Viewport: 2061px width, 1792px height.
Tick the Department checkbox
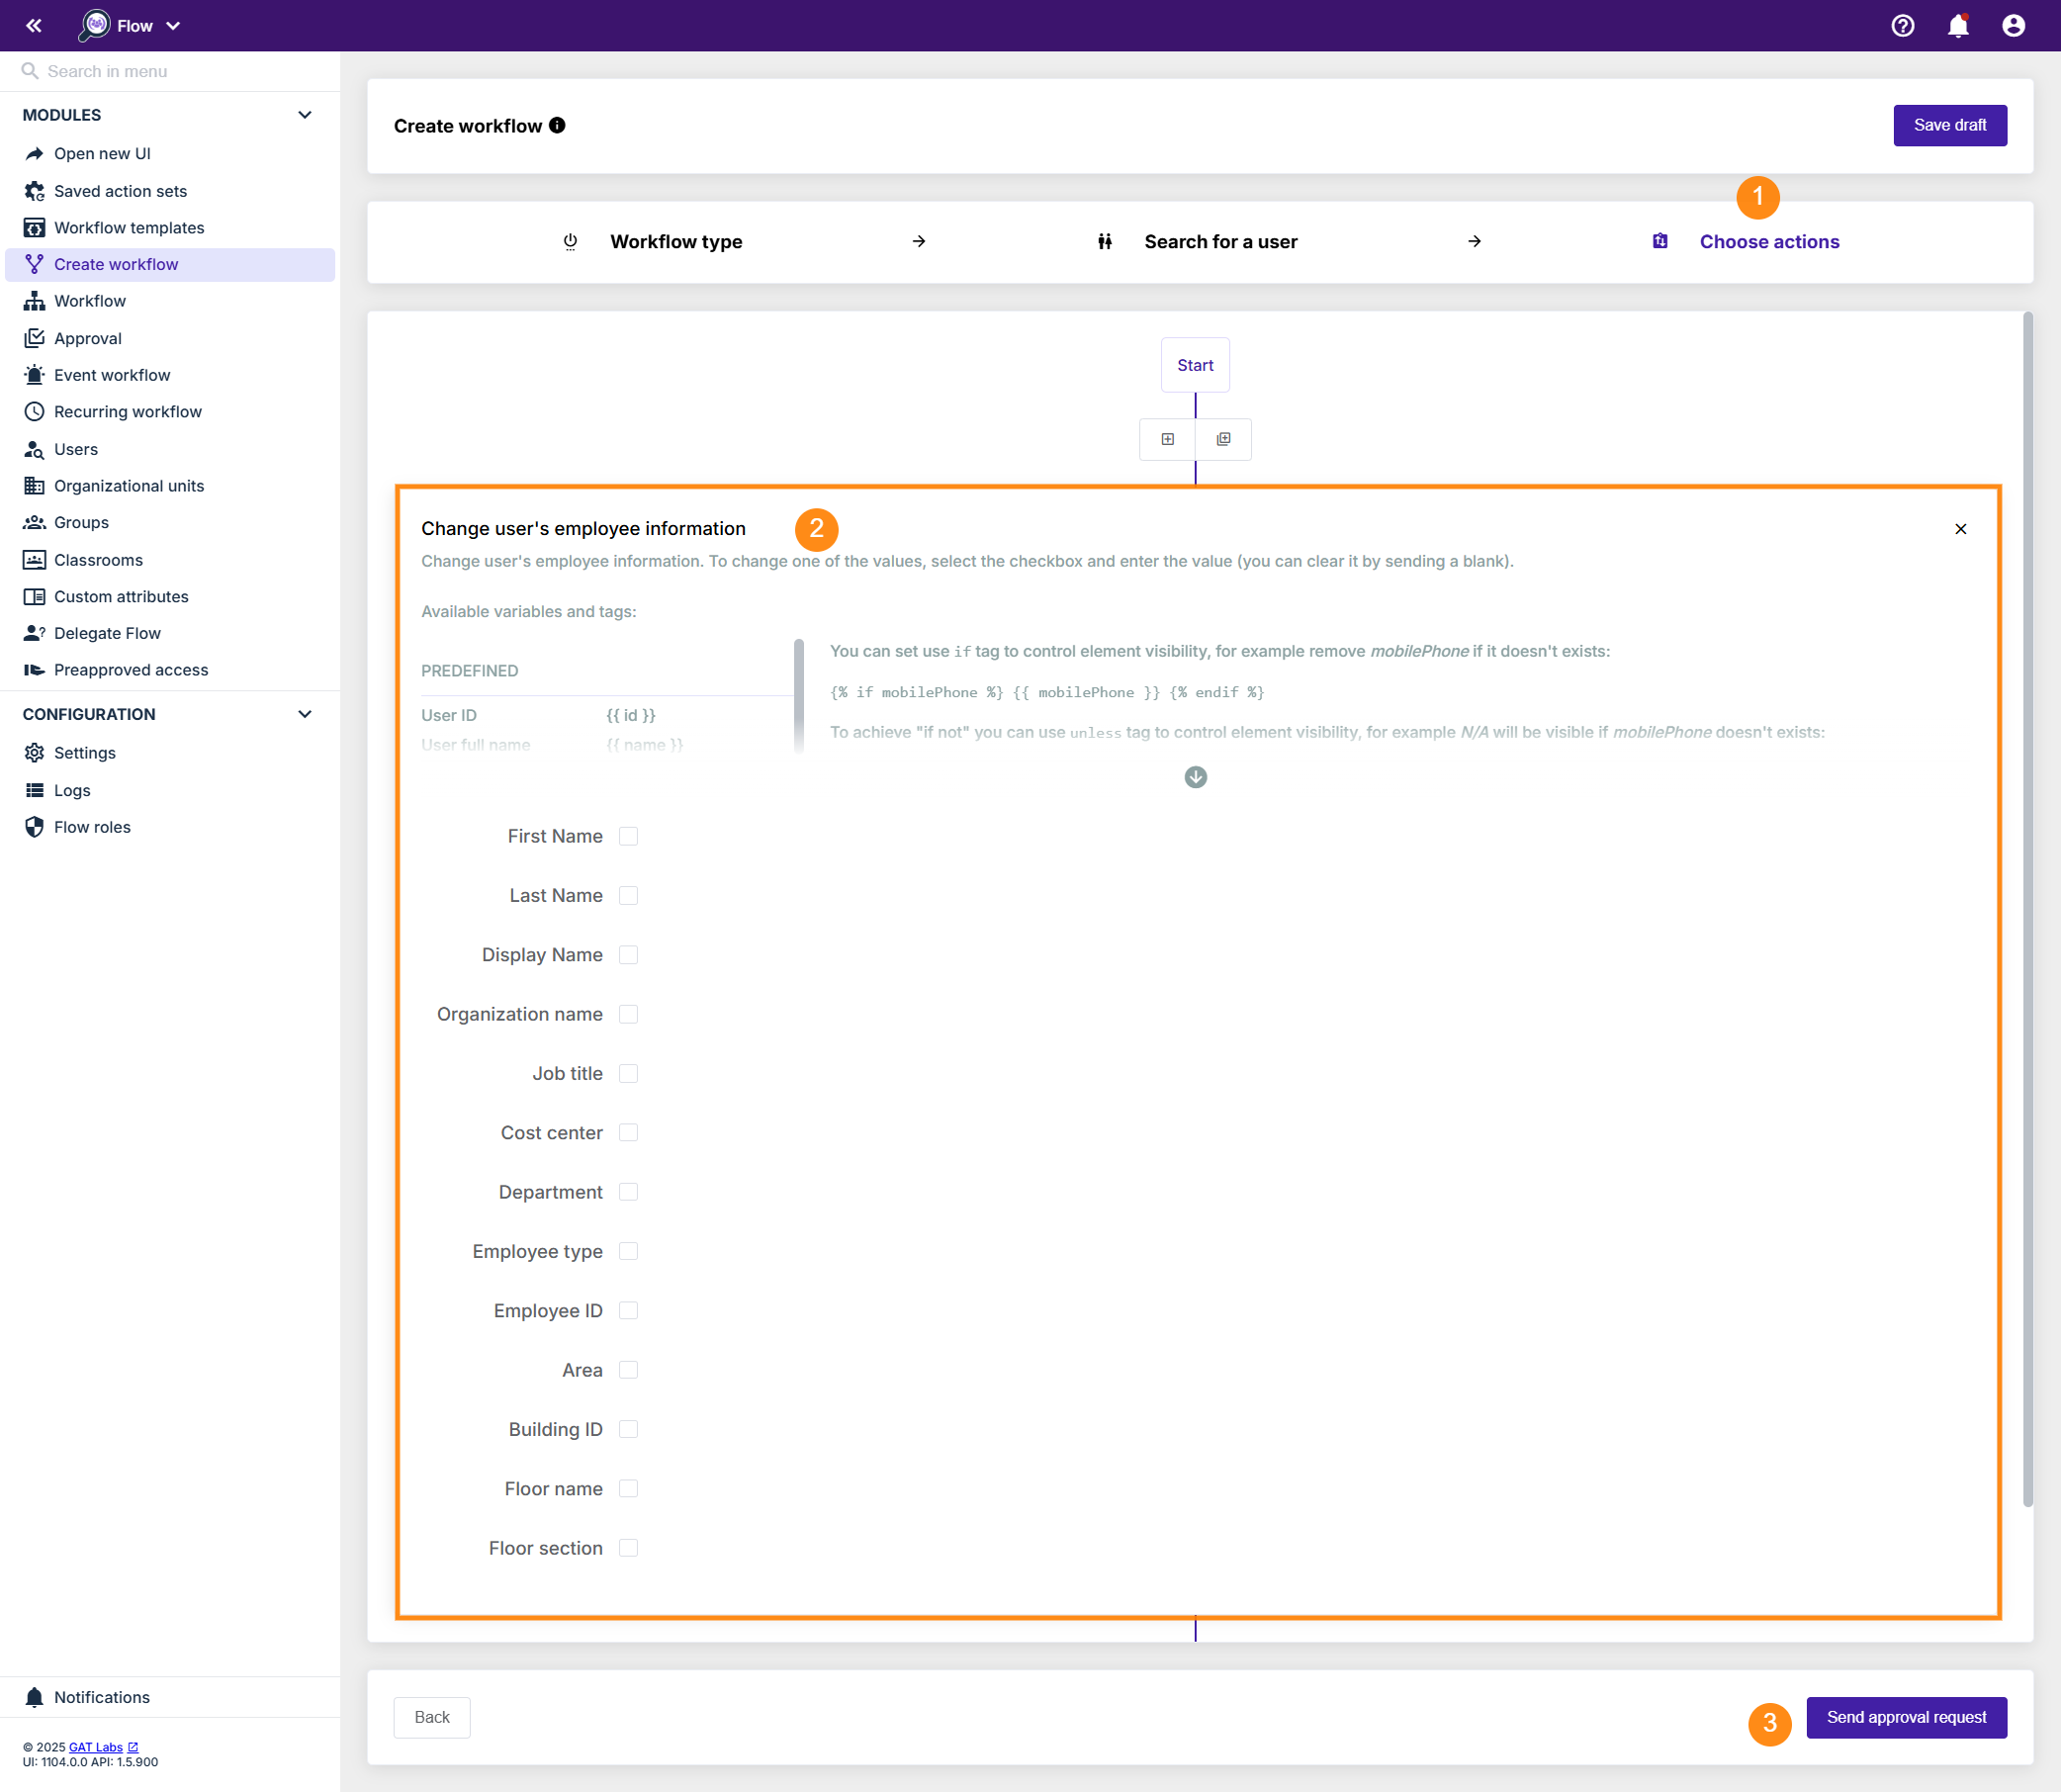[628, 1192]
